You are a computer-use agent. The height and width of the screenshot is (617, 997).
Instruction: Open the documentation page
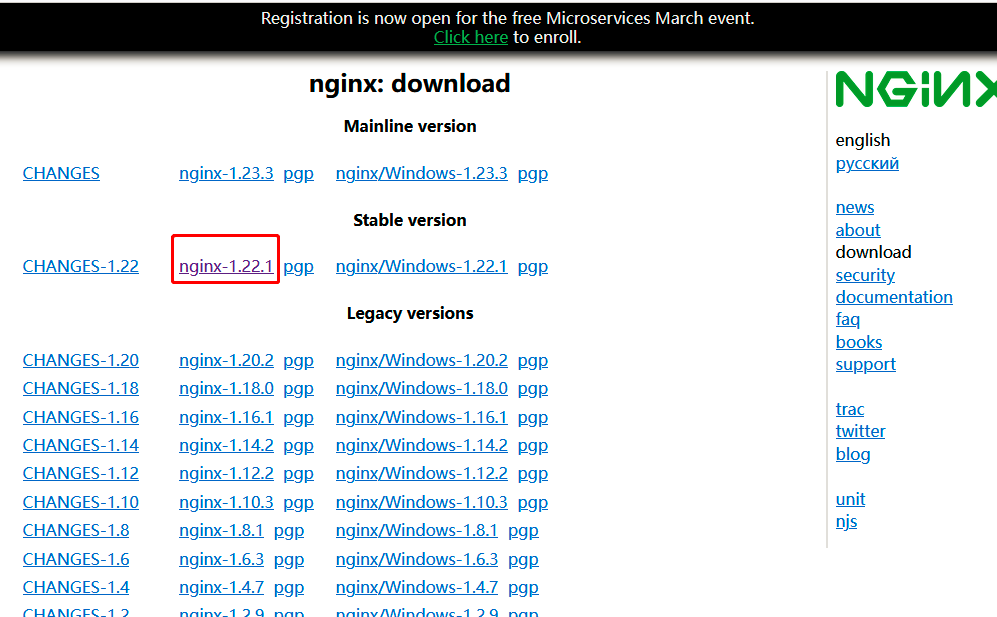894,297
